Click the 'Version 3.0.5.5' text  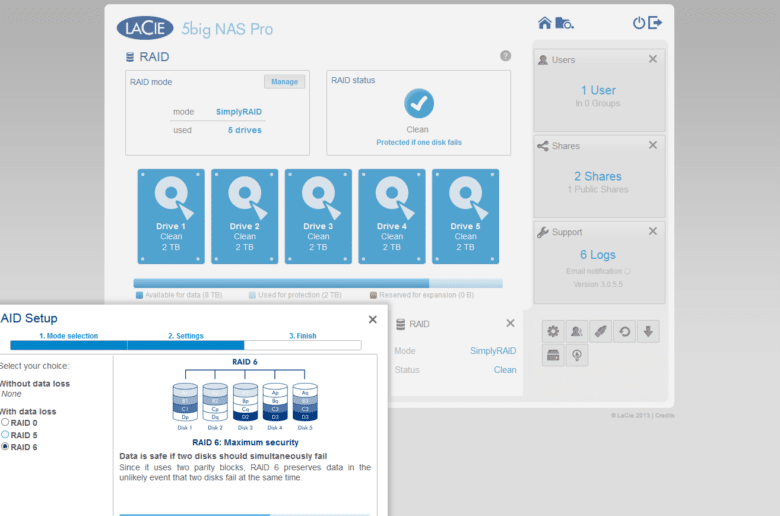[598, 285]
